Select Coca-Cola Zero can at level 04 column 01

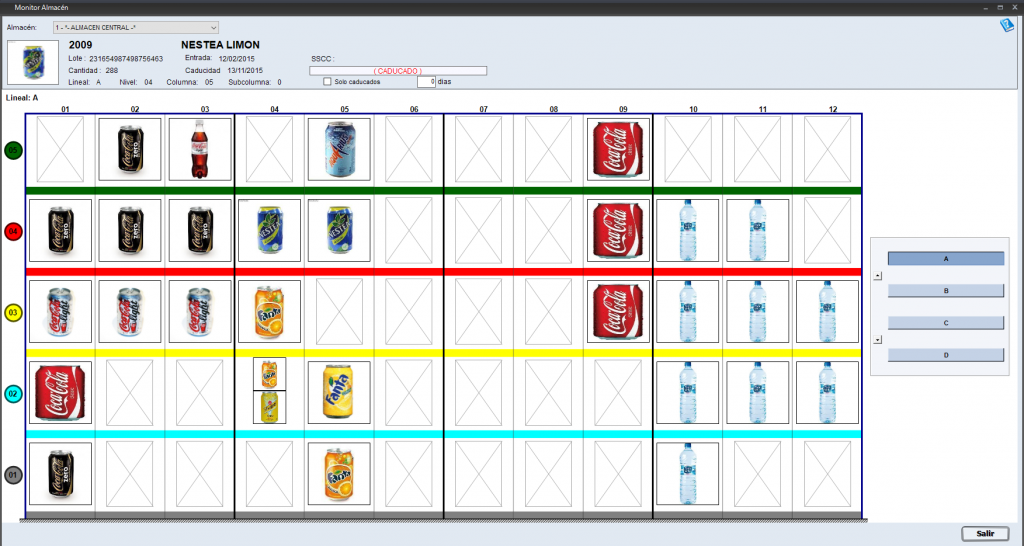61,231
